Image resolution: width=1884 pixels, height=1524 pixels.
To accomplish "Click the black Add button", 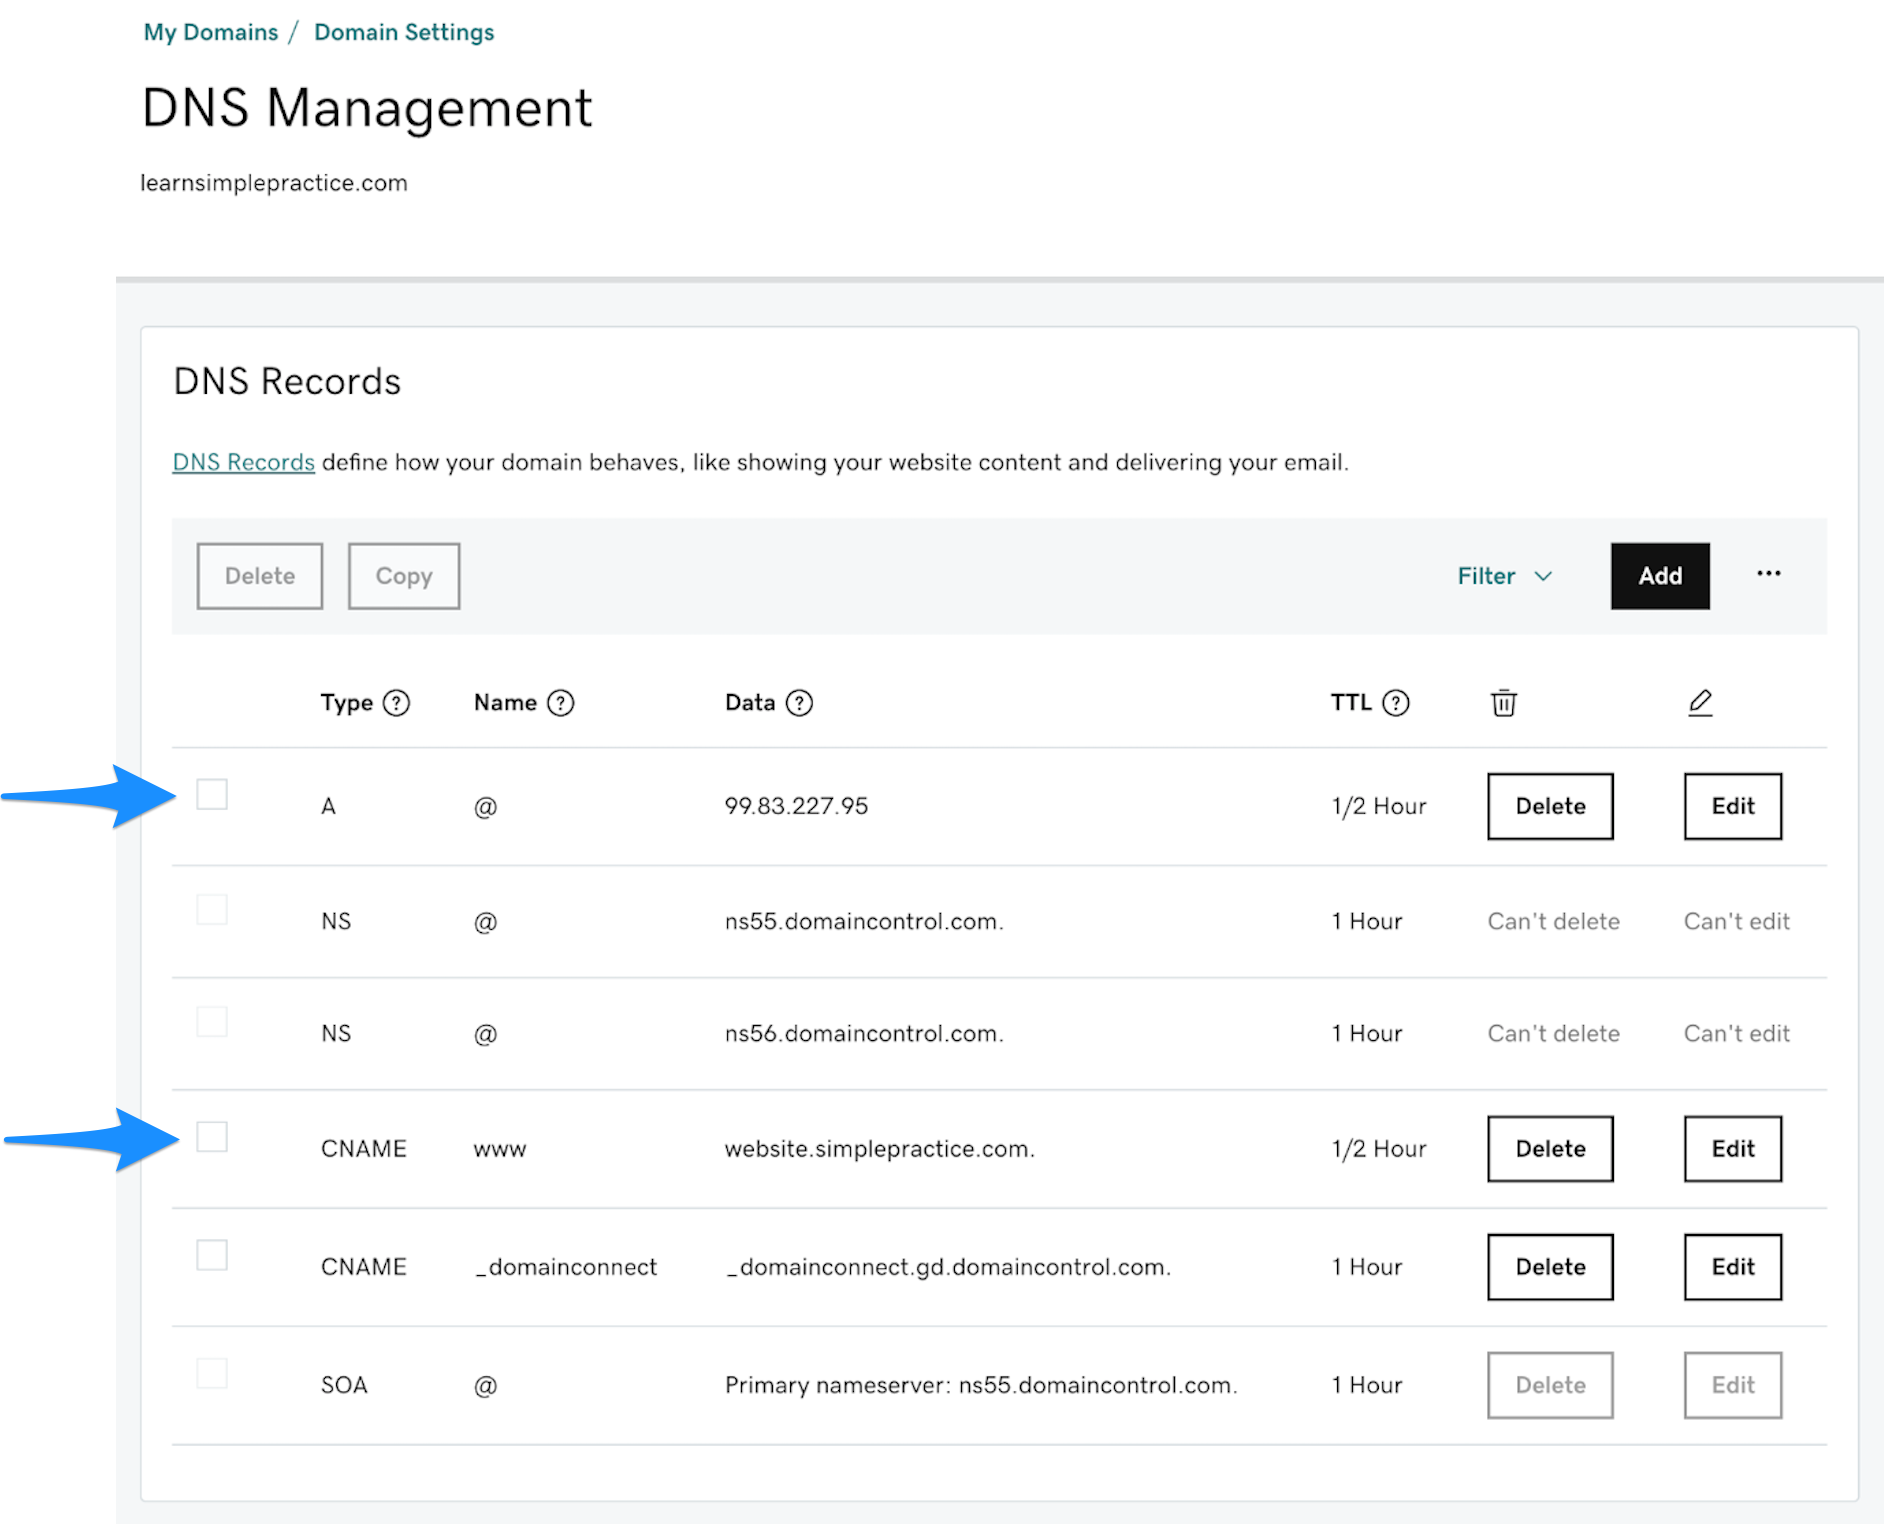I will [1660, 576].
